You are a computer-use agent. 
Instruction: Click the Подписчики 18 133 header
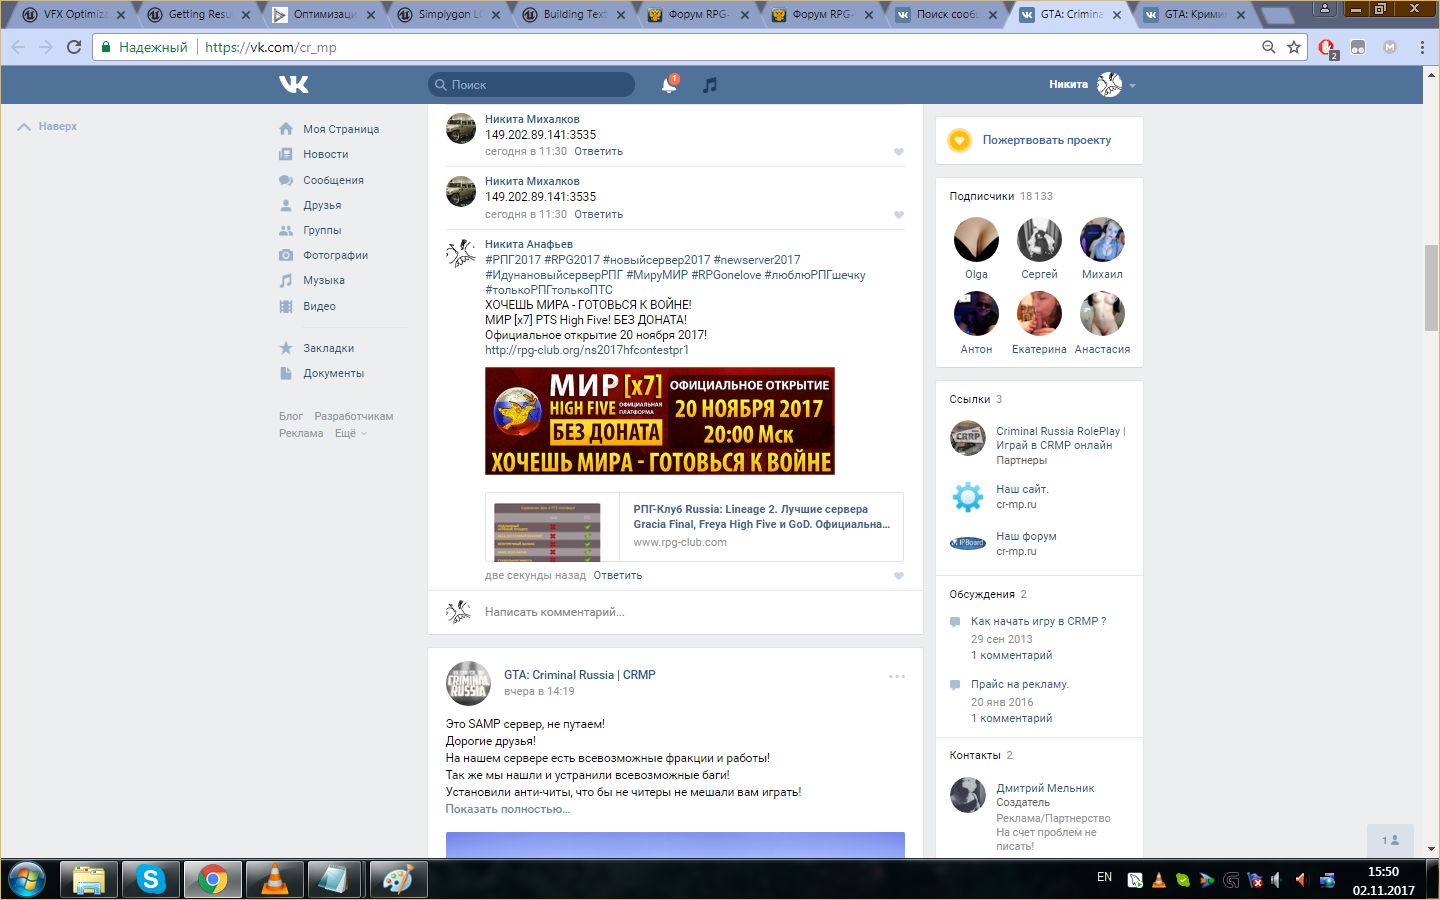[x=1001, y=196]
